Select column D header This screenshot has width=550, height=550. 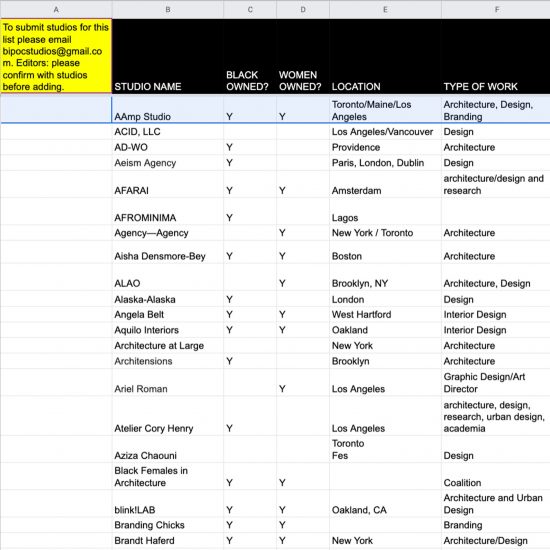pyautogui.click(x=303, y=9)
